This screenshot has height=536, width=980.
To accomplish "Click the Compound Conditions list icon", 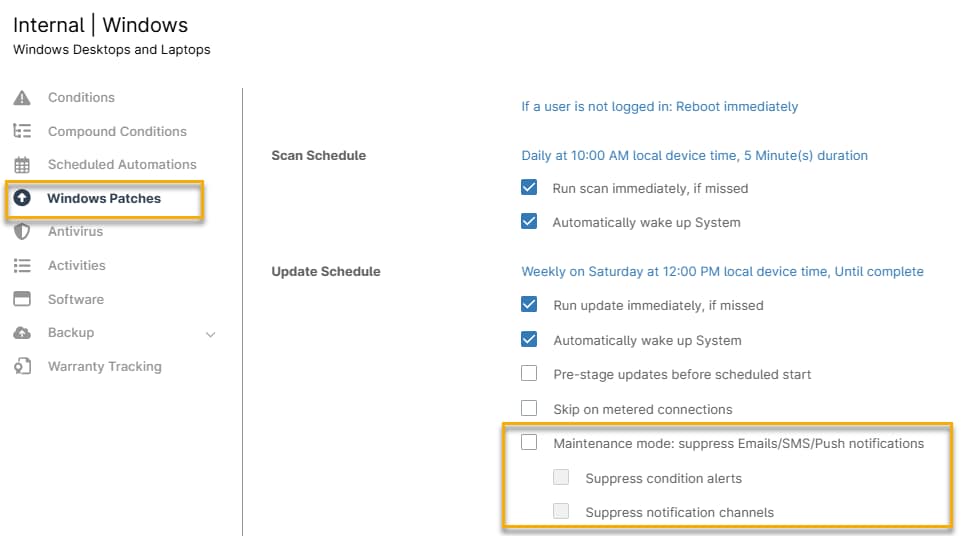I will (22, 131).
